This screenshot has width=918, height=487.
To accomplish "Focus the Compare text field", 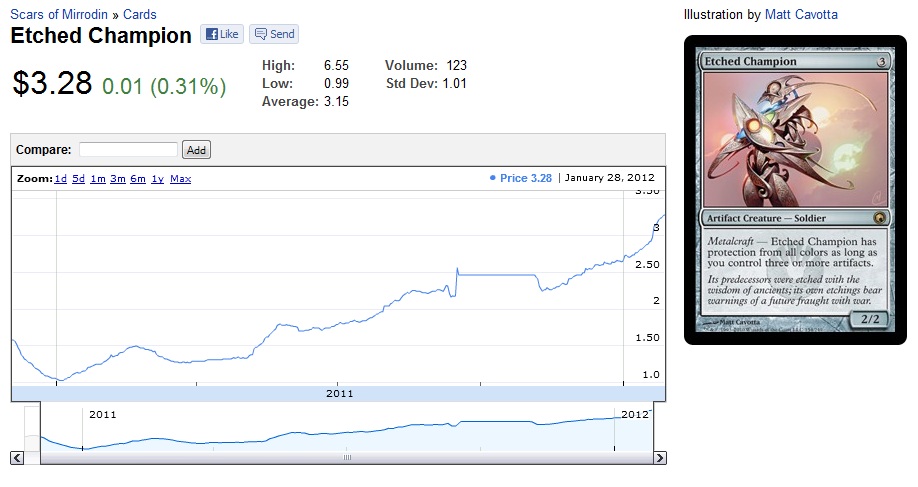I will [128, 150].
